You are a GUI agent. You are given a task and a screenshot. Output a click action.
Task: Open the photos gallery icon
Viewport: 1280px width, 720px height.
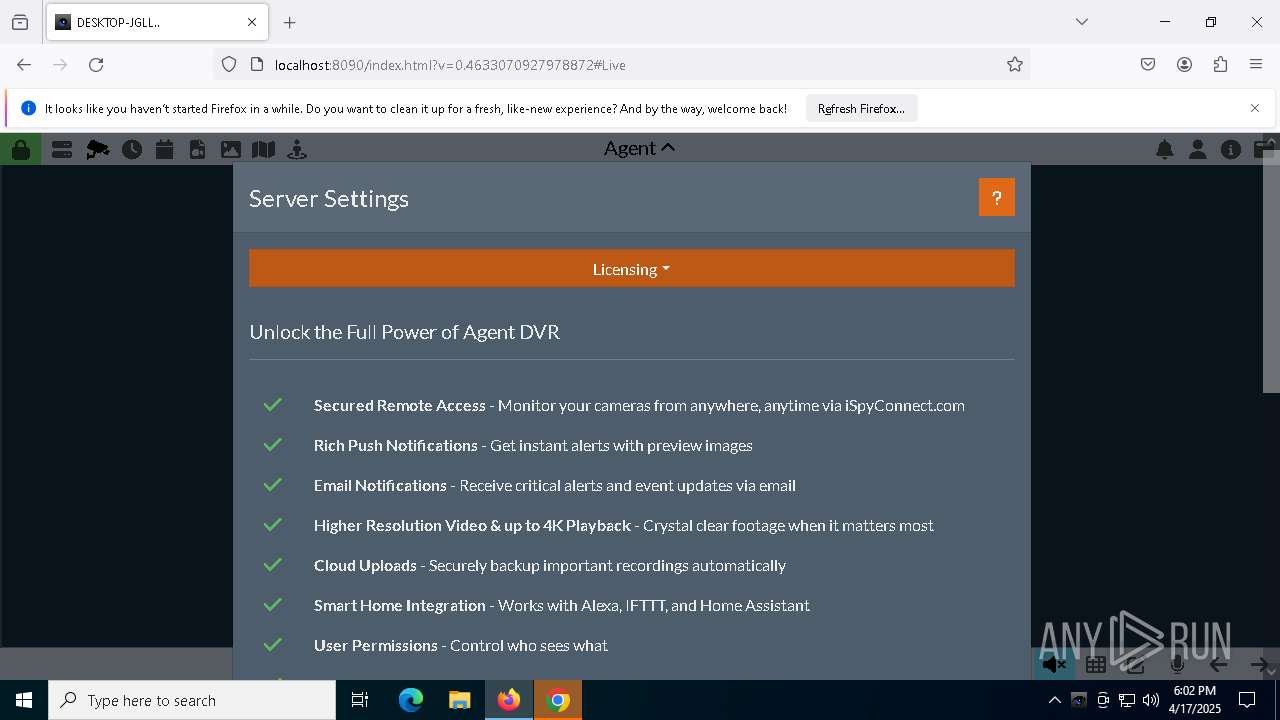point(231,150)
